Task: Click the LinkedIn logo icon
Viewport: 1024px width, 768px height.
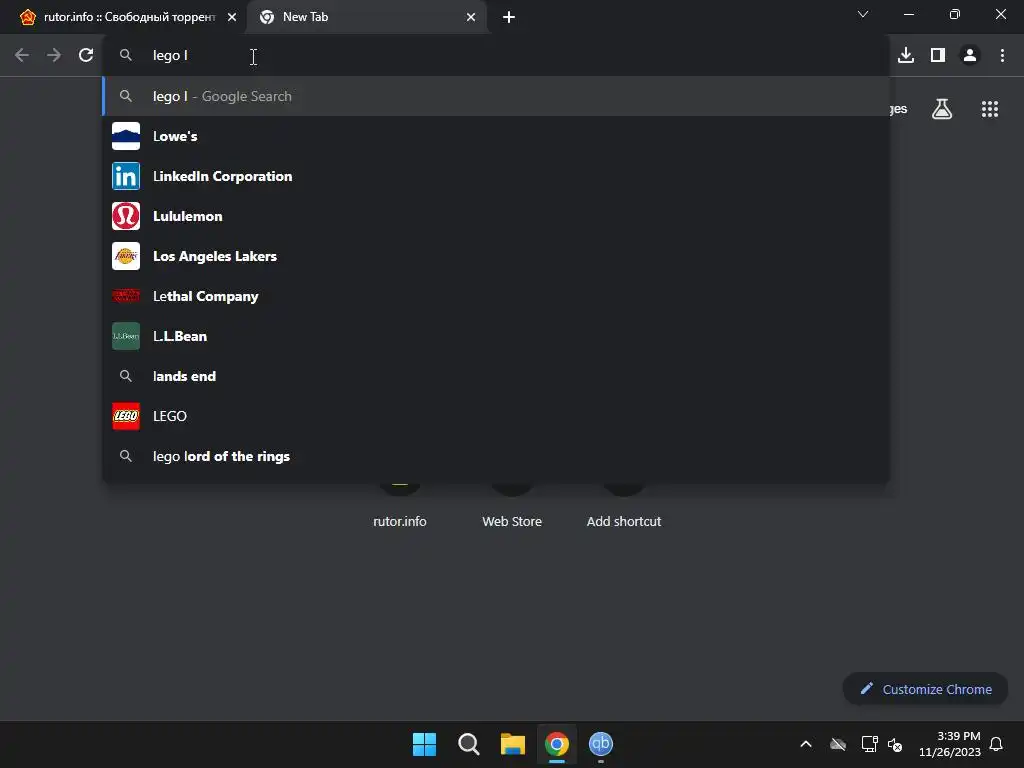Action: [x=125, y=176]
